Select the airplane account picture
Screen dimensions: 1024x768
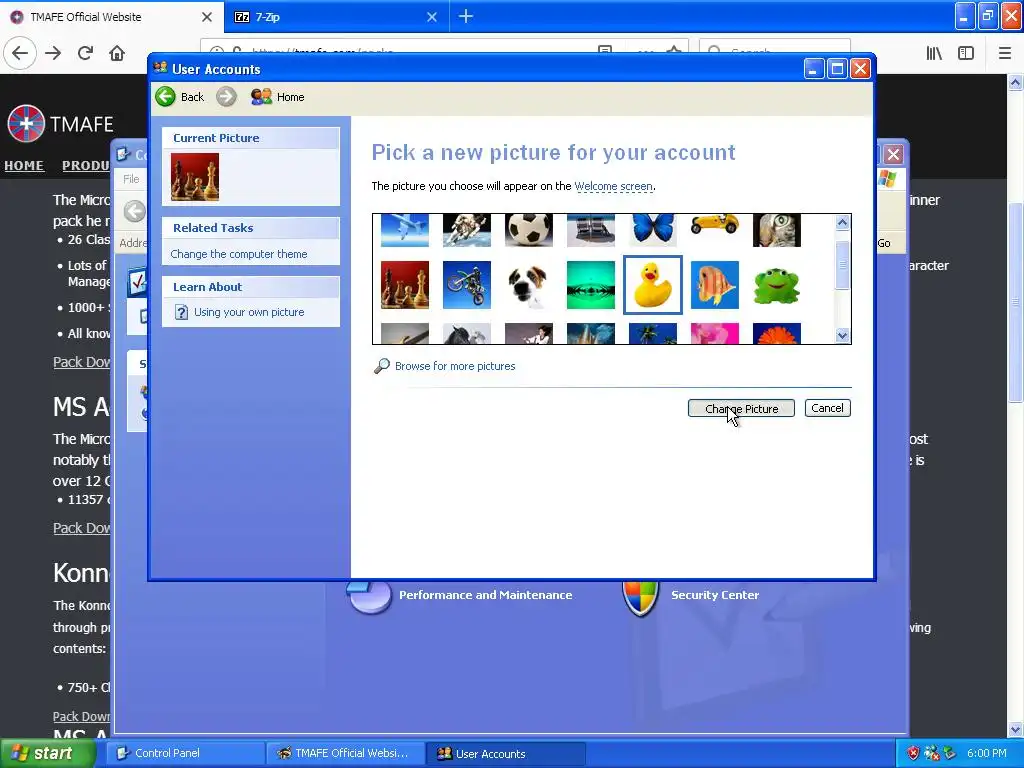[405, 231]
